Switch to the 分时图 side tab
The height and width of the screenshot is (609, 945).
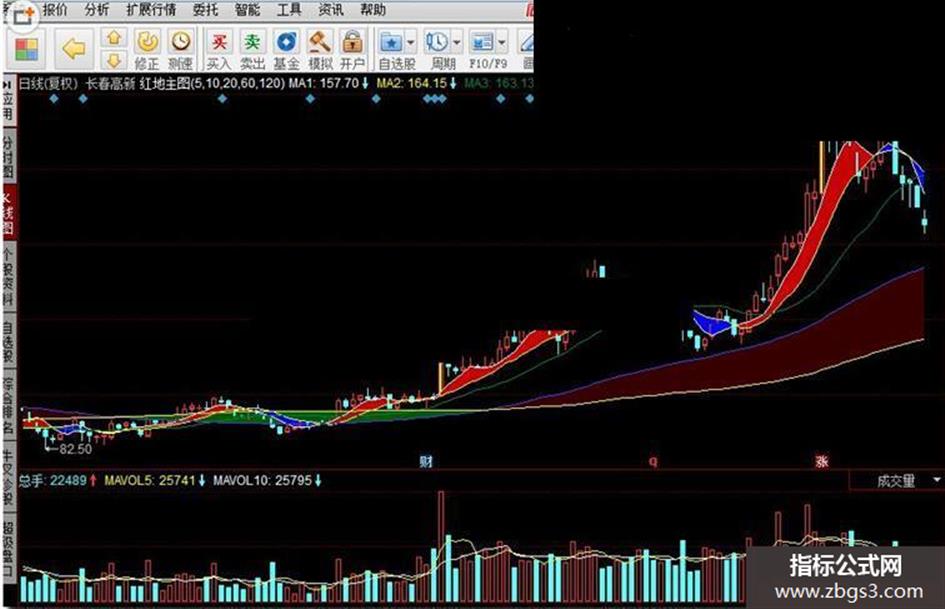click(8, 157)
